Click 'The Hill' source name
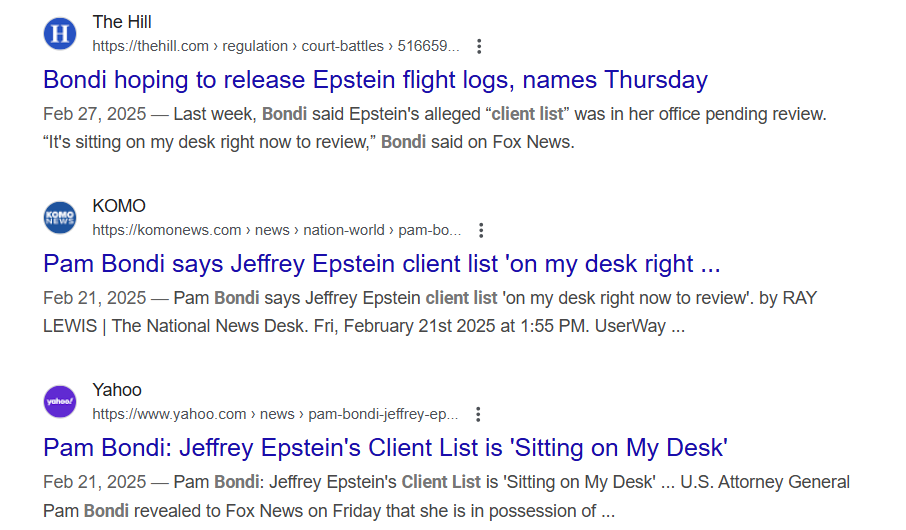This screenshot has width=906, height=530. [x=122, y=22]
